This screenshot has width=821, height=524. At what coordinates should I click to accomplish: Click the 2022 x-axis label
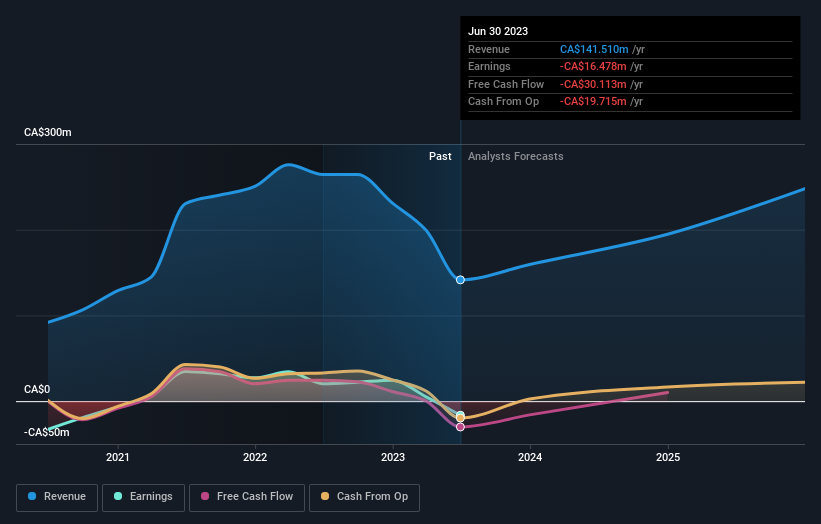point(255,457)
